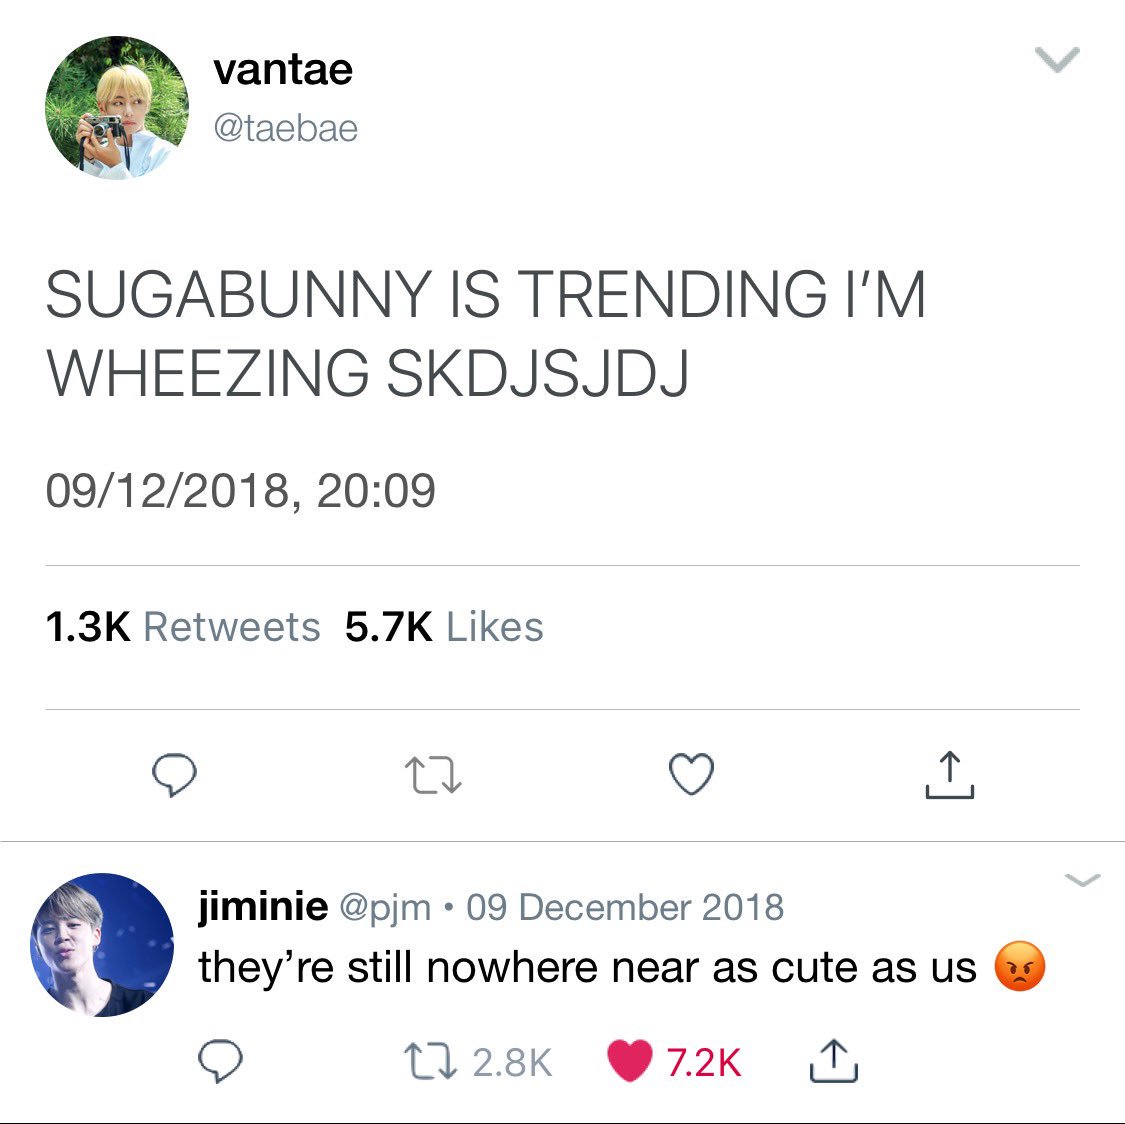Open the 09 December 2018 timestamp

click(625, 907)
